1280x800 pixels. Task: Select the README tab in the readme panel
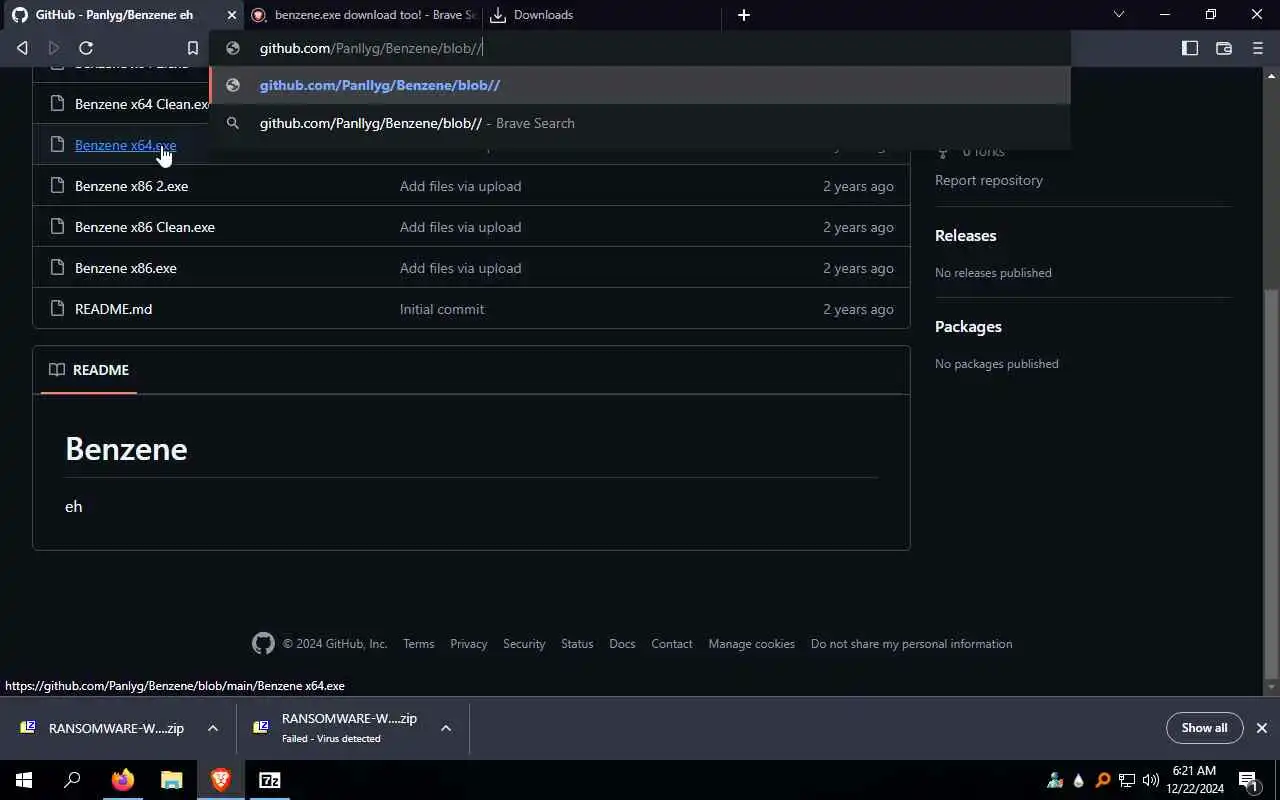[x=89, y=370]
